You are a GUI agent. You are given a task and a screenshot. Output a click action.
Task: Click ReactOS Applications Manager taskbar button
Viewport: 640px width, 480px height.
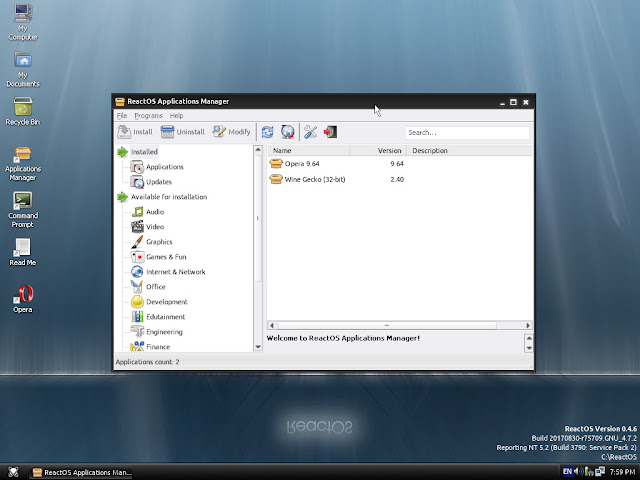[82, 472]
